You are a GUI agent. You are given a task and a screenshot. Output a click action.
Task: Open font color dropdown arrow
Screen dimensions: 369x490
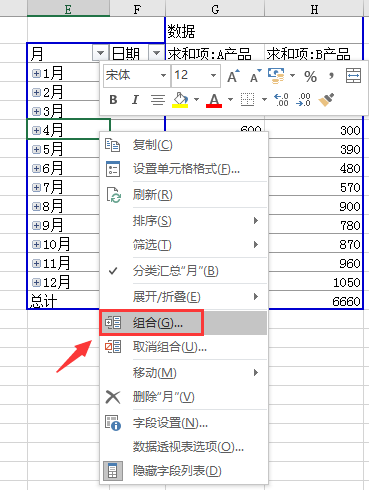point(230,99)
